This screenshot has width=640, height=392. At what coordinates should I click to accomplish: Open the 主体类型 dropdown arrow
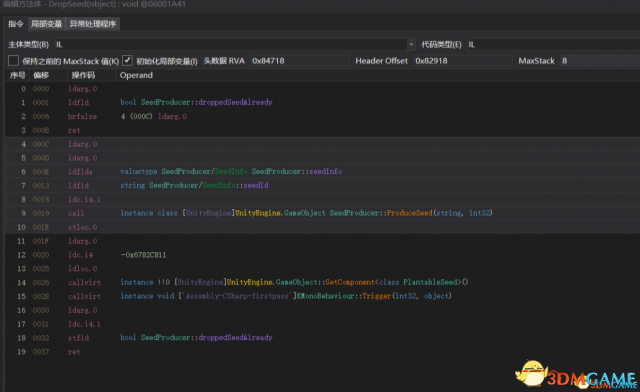point(411,44)
